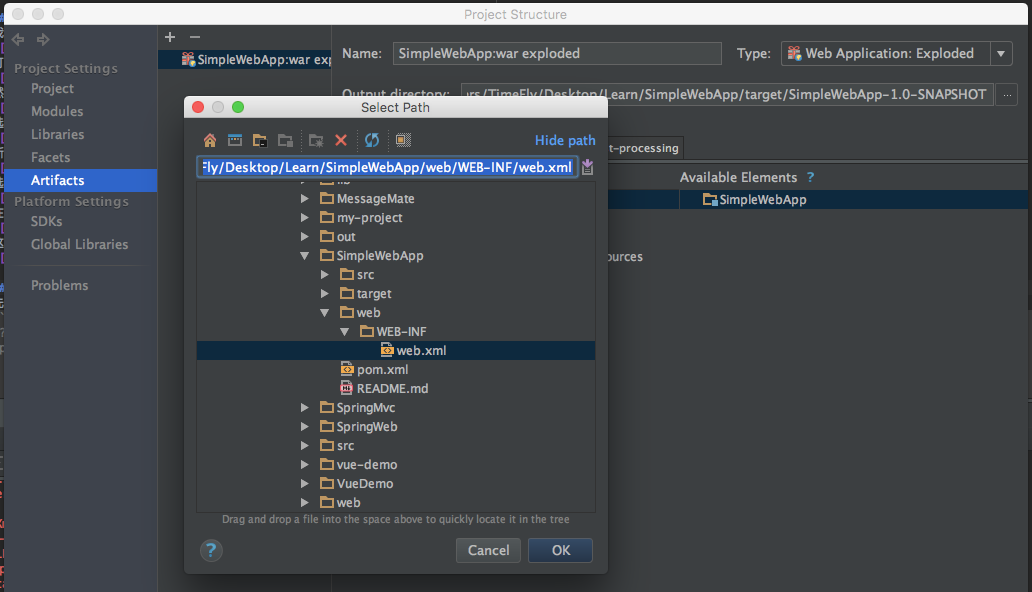This screenshot has height=592, width=1032.
Task: Open Facets settings
Action: tap(50, 157)
